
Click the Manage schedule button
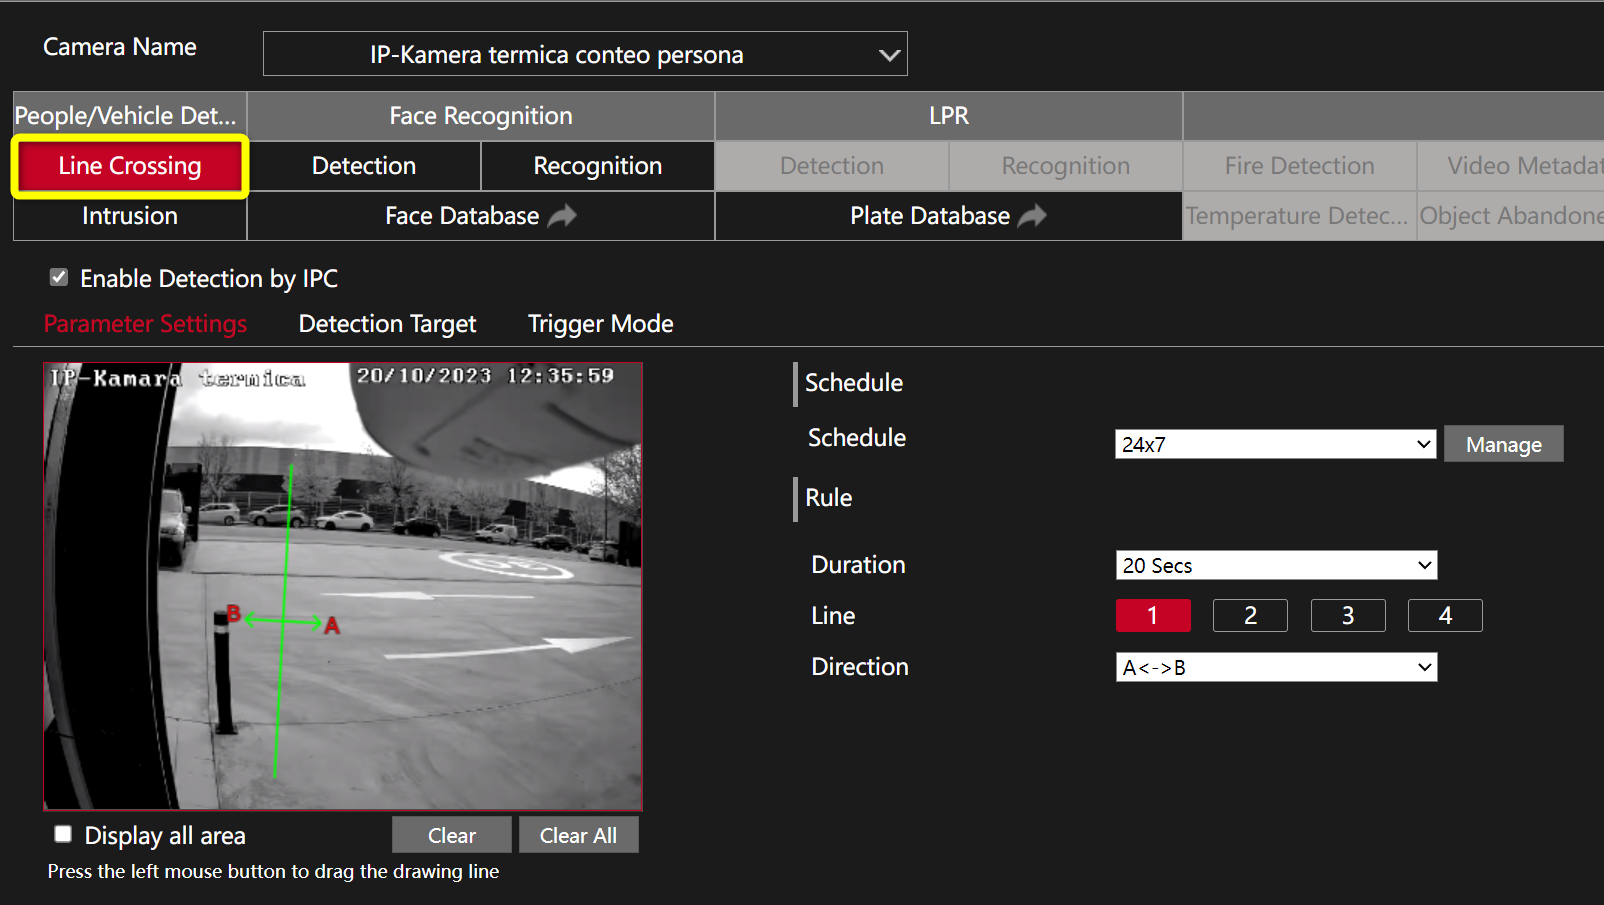1503,445
